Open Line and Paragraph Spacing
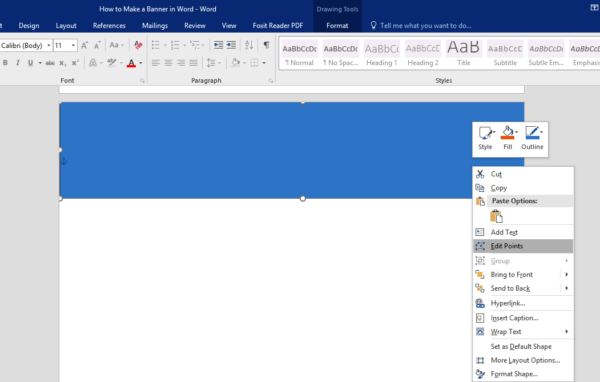 (x=211, y=63)
